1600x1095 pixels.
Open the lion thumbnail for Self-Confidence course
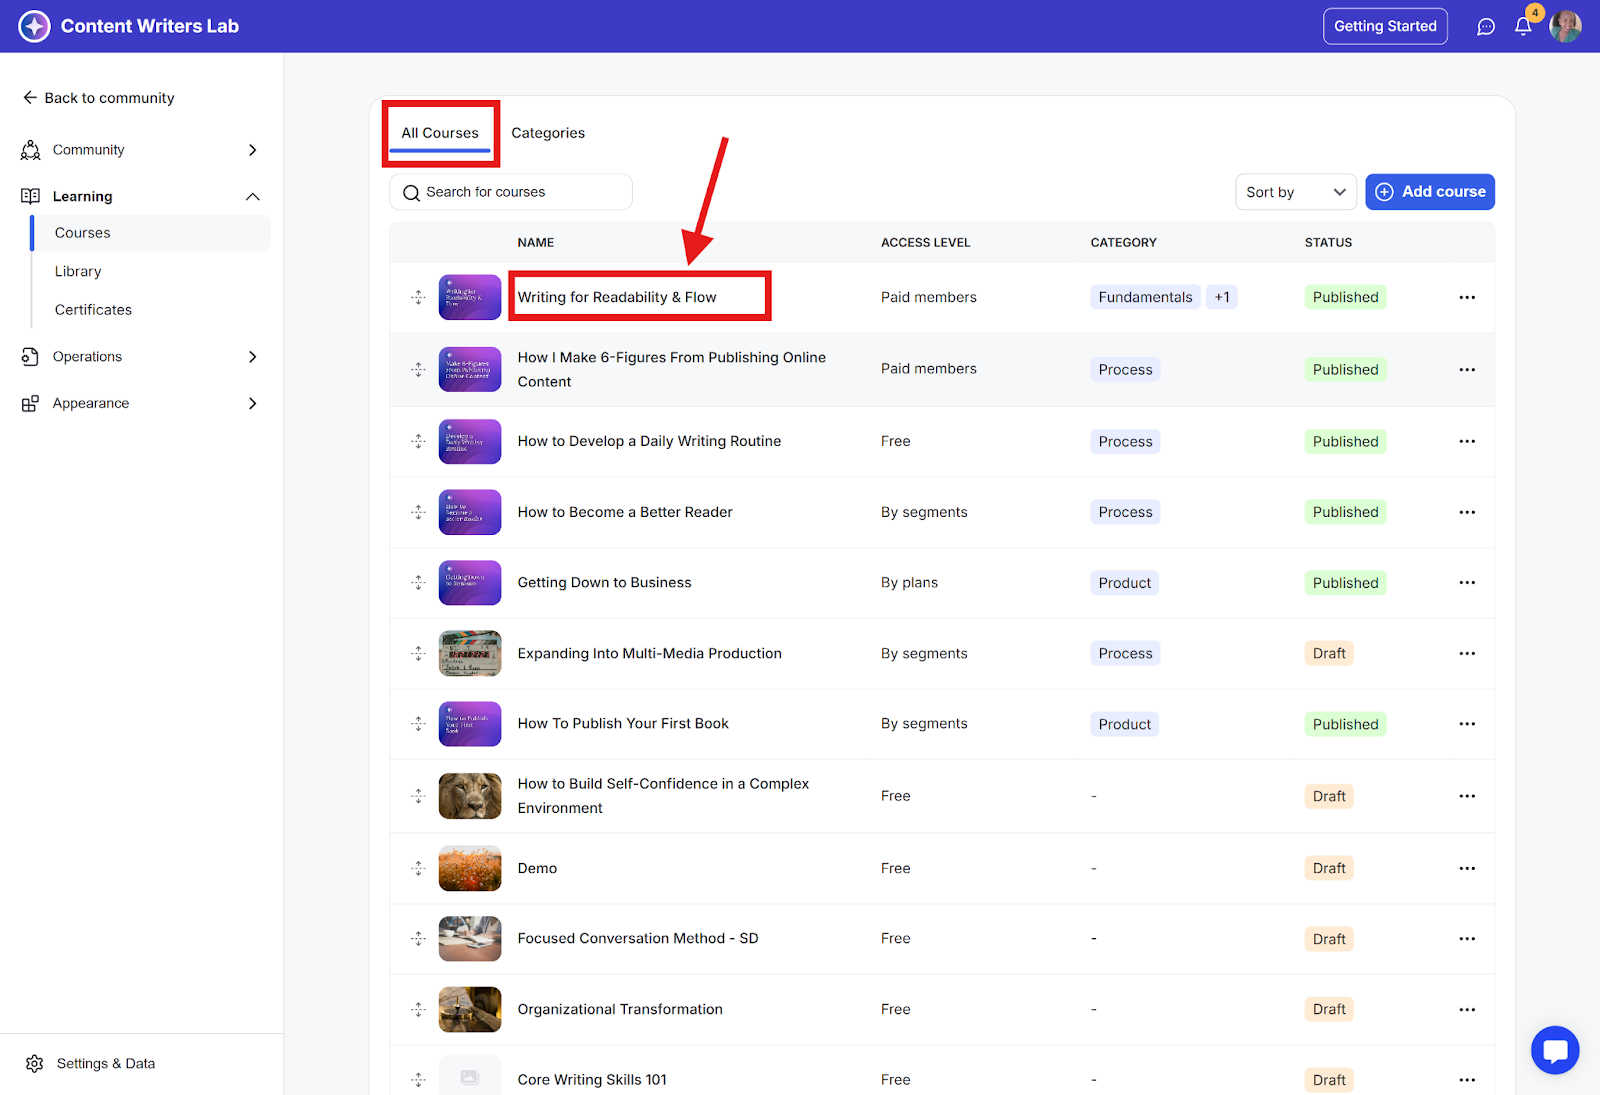pos(469,796)
